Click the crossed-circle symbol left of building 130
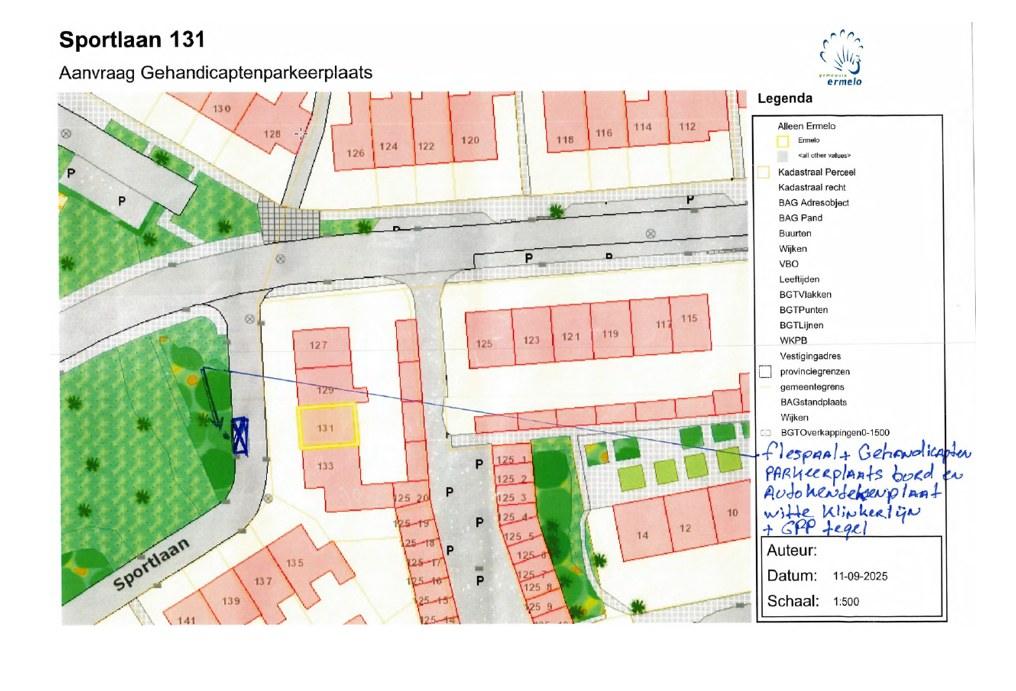1016x691 pixels. [67, 132]
